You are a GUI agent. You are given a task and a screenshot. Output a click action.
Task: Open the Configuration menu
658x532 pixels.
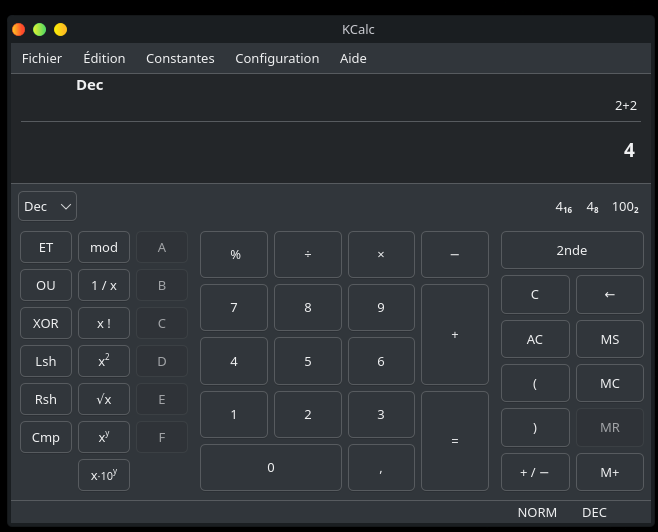pos(277,58)
